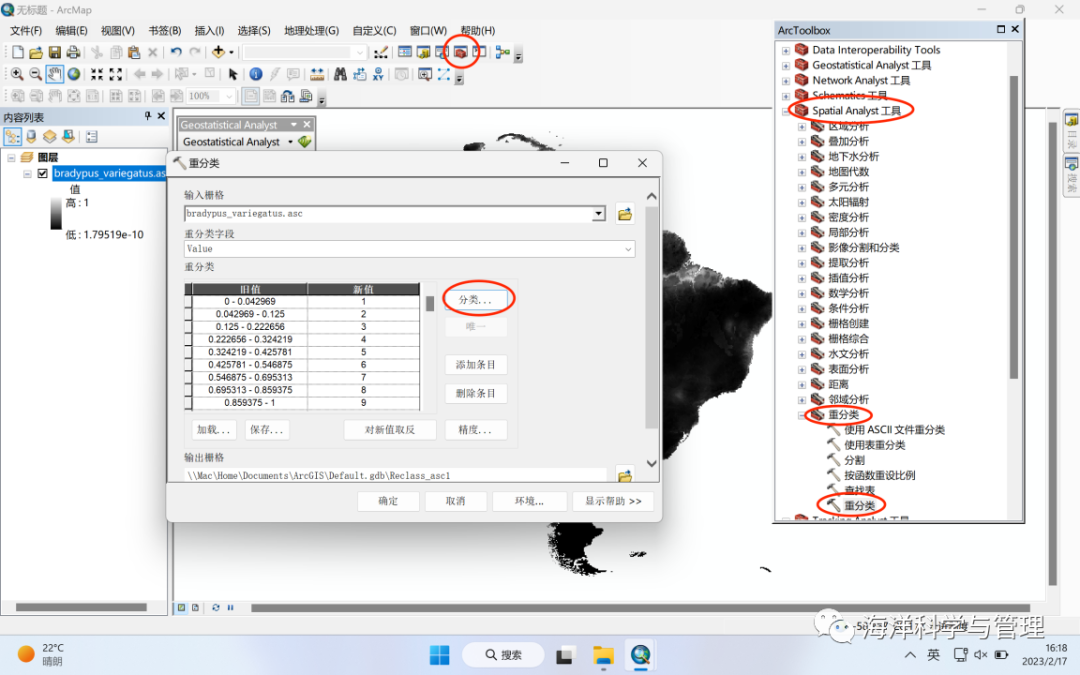Select row 0 - 0.042969 row header
1080x675 pixels.
click(x=188, y=302)
